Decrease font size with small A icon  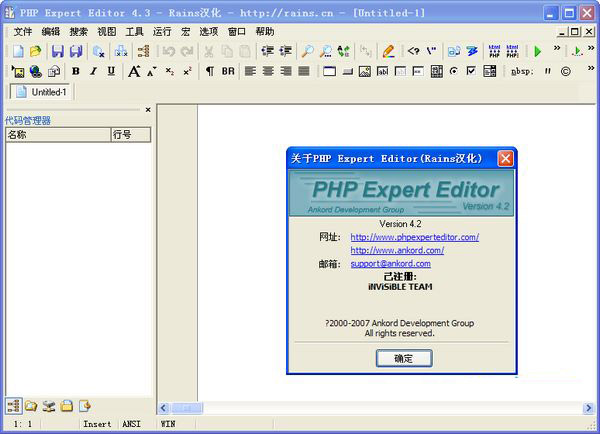point(152,71)
